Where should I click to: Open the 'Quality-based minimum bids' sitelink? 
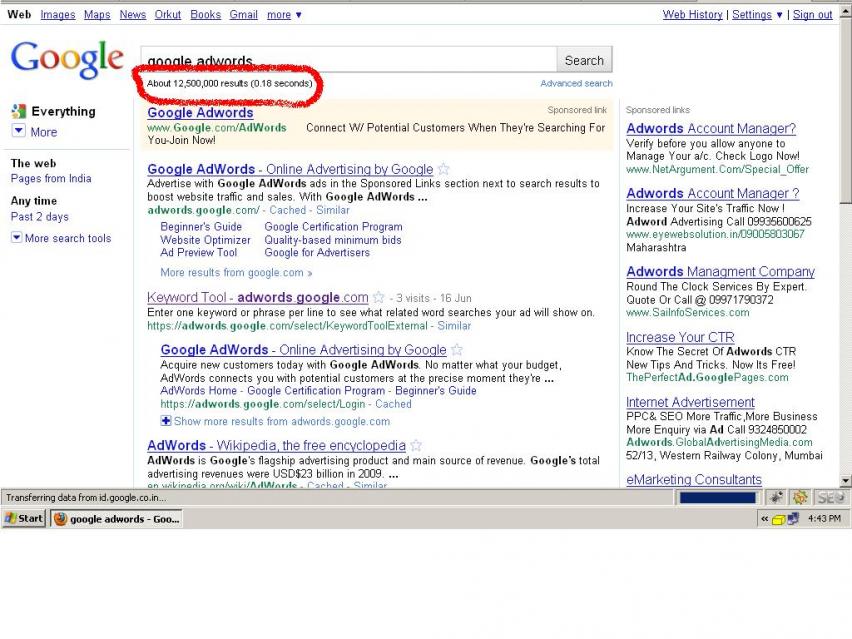point(333,240)
